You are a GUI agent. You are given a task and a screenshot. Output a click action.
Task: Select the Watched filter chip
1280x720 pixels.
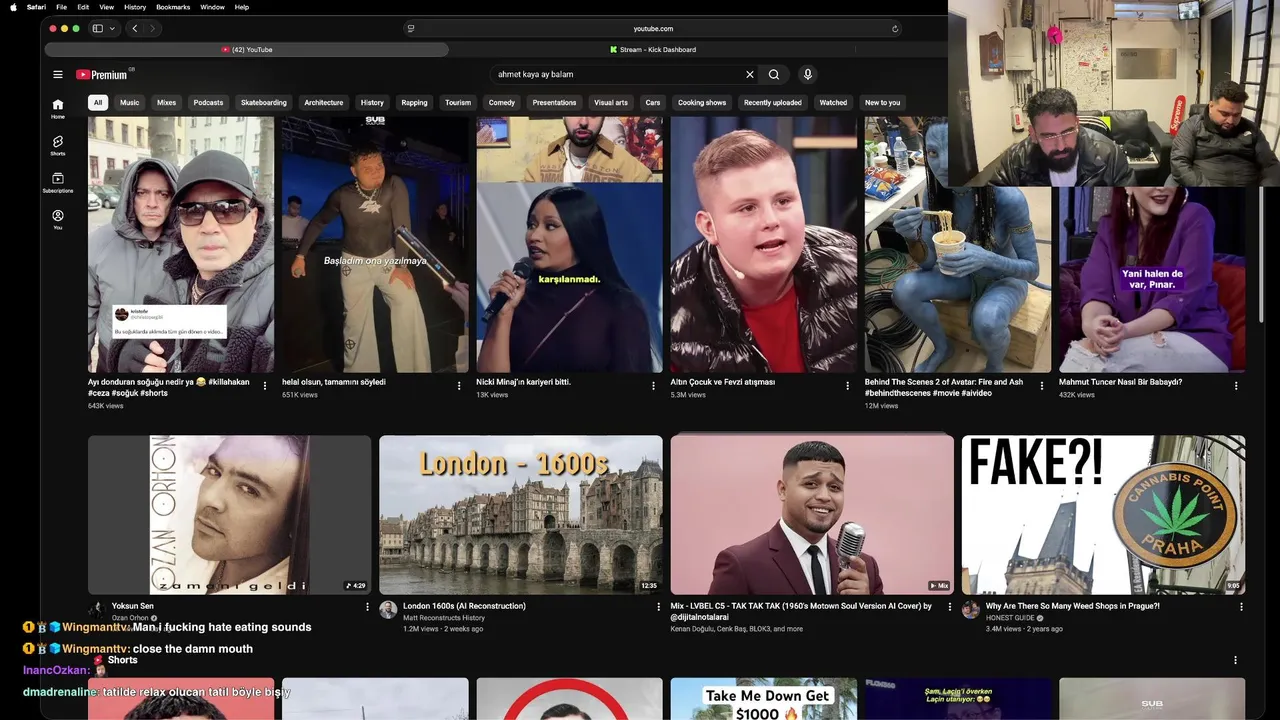click(833, 102)
